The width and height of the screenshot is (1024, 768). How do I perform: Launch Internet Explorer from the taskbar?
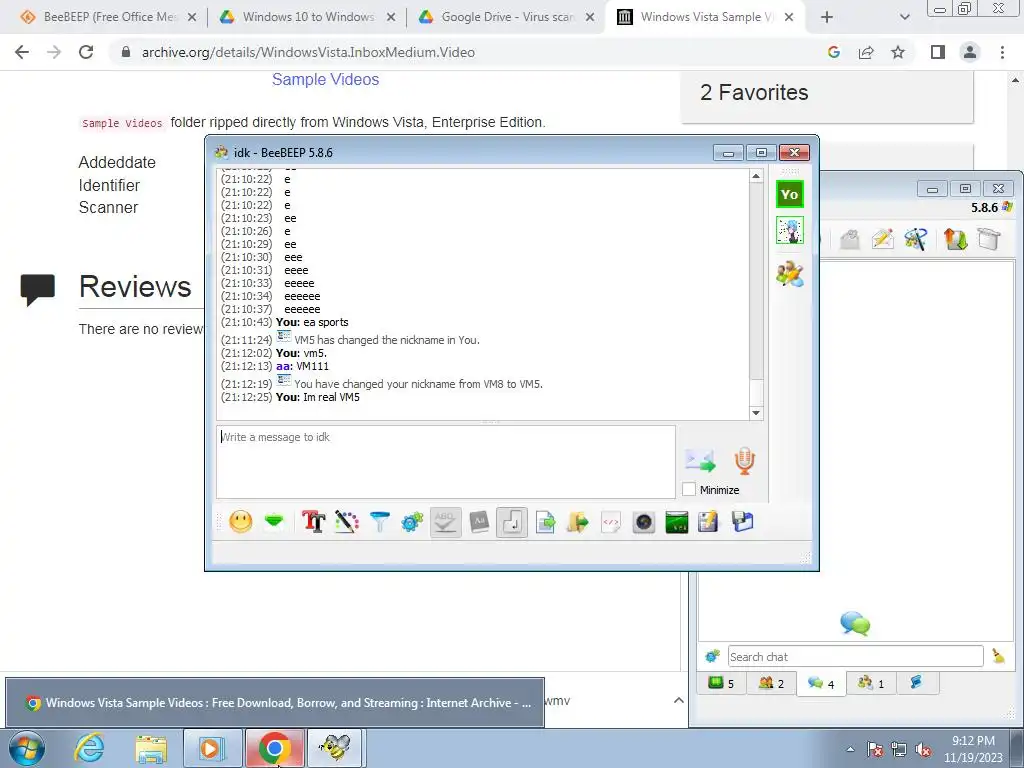(88, 748)
